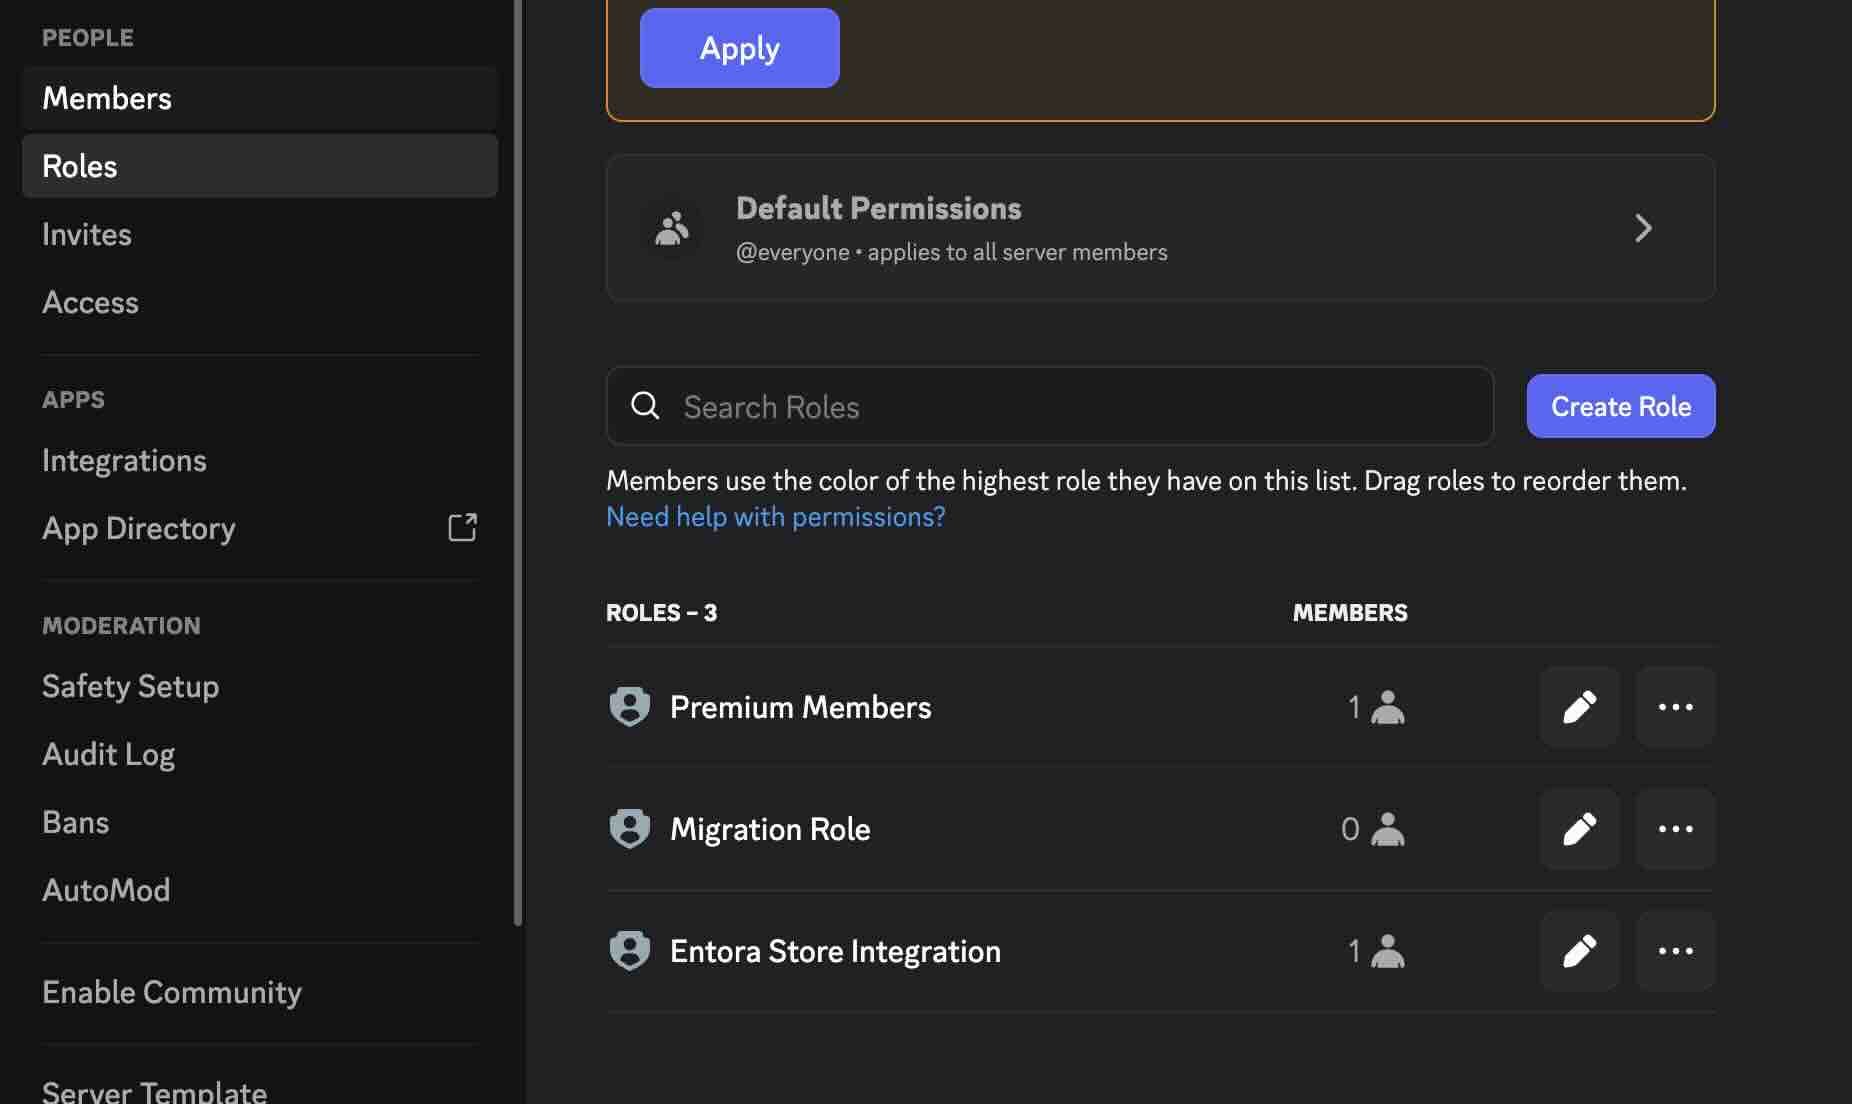
Task: Open more options for Entora Store Integration
Action: pyautogui.click(x=1675, y=950)
